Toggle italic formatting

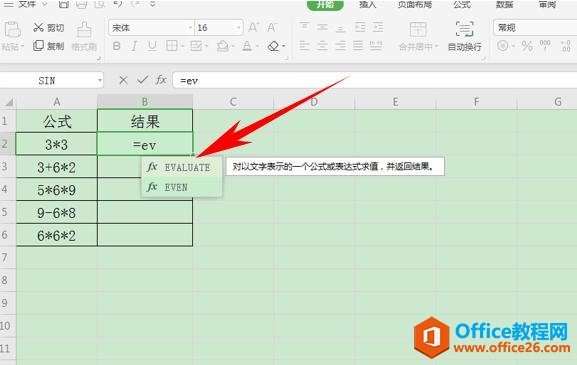(x=134, y=46)
